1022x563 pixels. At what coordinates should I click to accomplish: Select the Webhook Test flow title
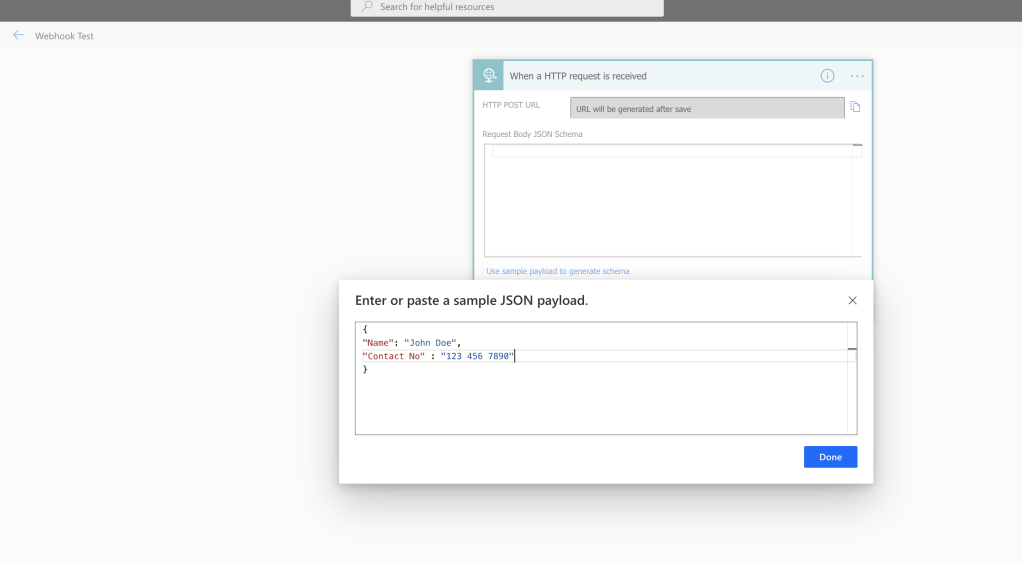click(x=64, y=36)
